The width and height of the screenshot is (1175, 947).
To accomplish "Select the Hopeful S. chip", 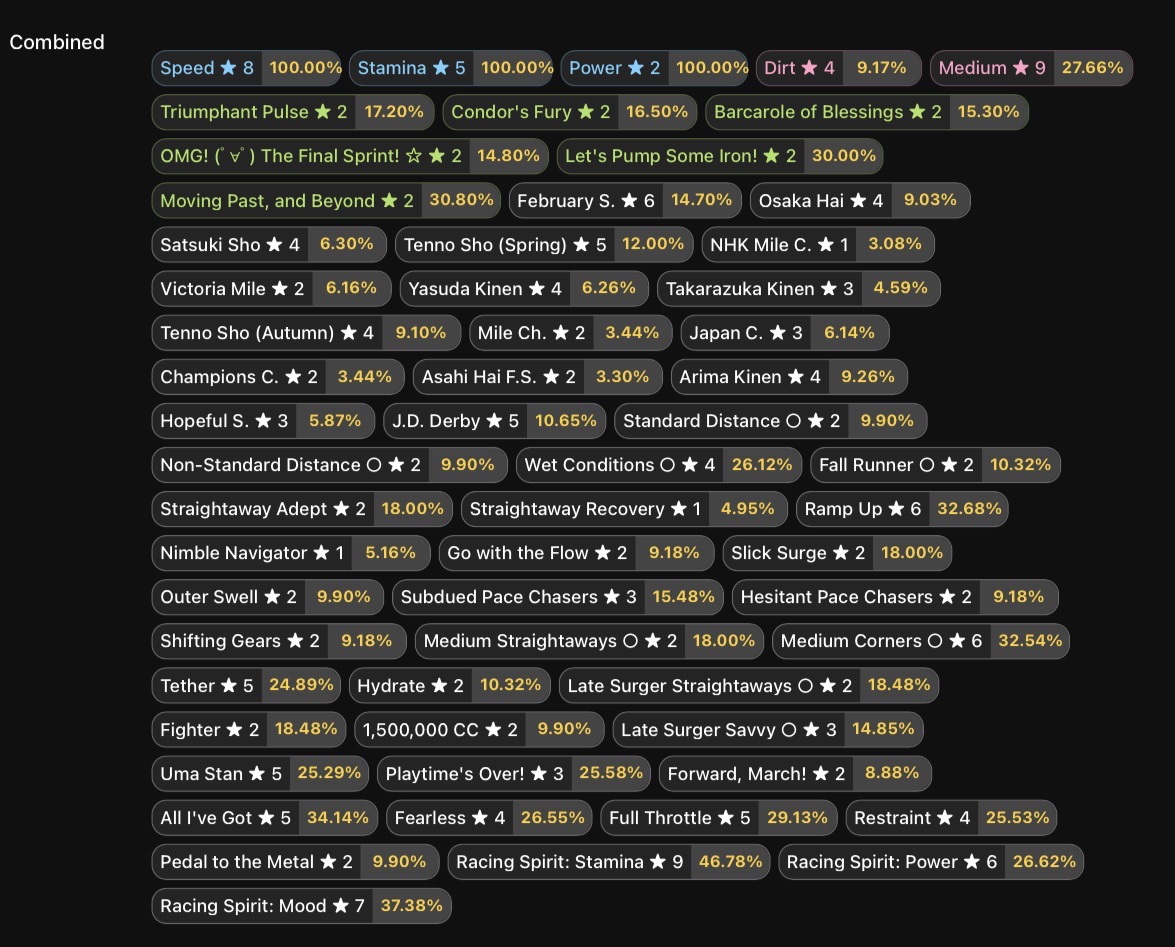I will point(263,421).
